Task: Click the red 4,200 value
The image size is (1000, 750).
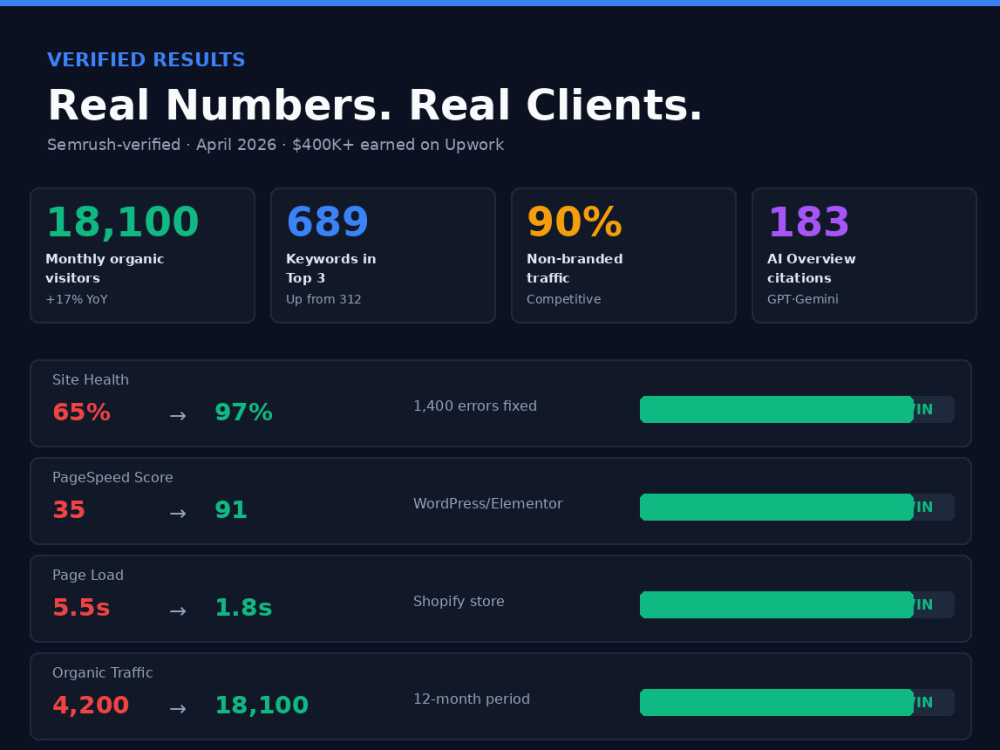Action: [x=91, y=705]
